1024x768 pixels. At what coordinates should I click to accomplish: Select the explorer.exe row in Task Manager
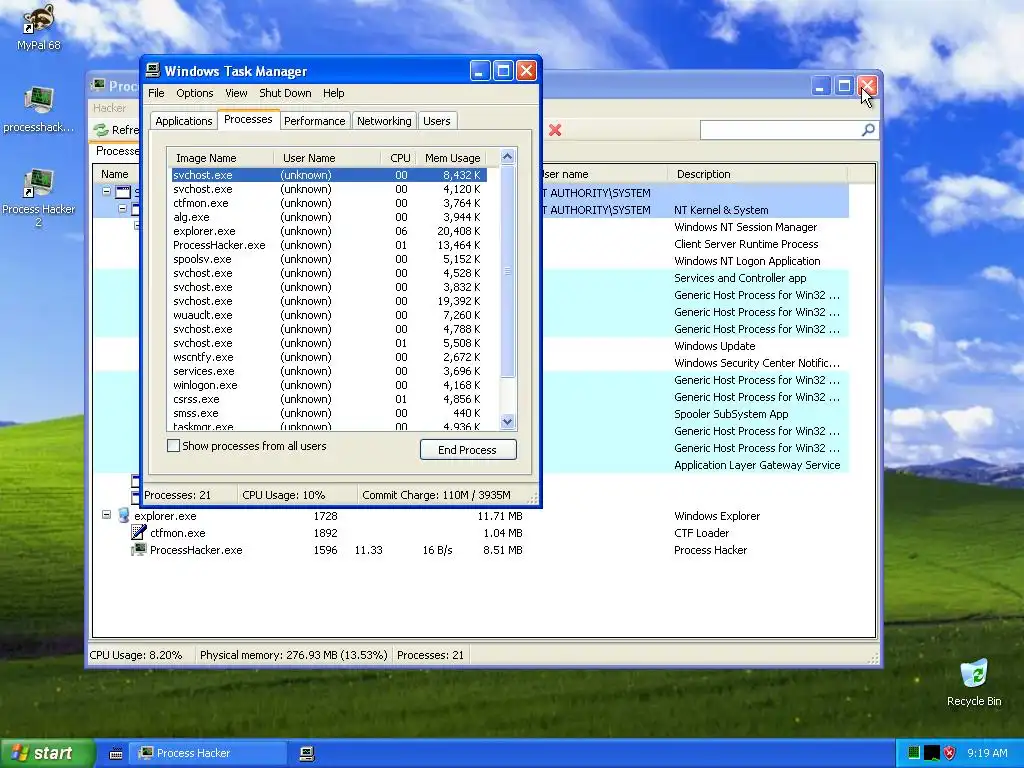[328, 231]
